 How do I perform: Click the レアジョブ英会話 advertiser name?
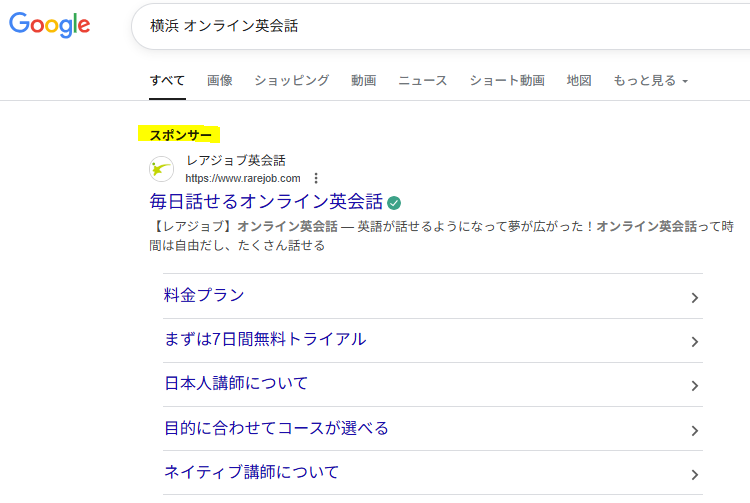[236, 161]
